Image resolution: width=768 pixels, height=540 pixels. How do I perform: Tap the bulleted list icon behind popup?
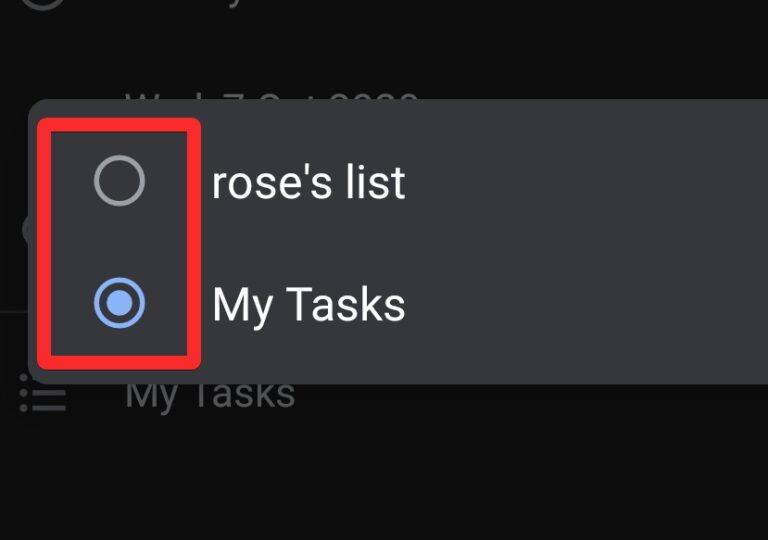pyautogui.click(x=43, y=395)
